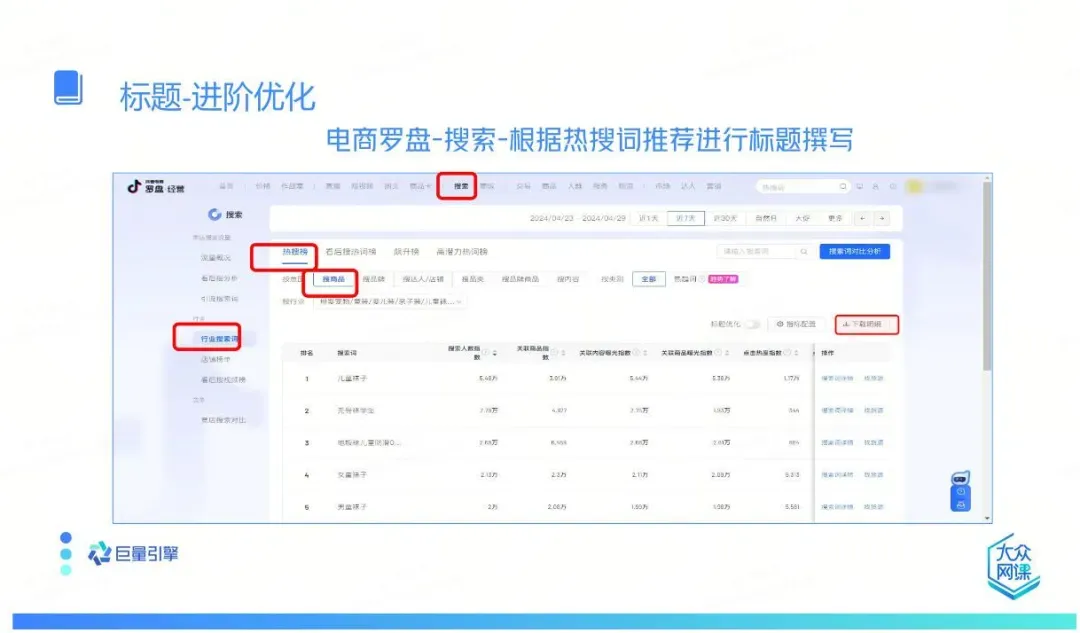Select the 搜品牌 intent filter
This screenshot has width=1080, height=633.
click(373, 279)
